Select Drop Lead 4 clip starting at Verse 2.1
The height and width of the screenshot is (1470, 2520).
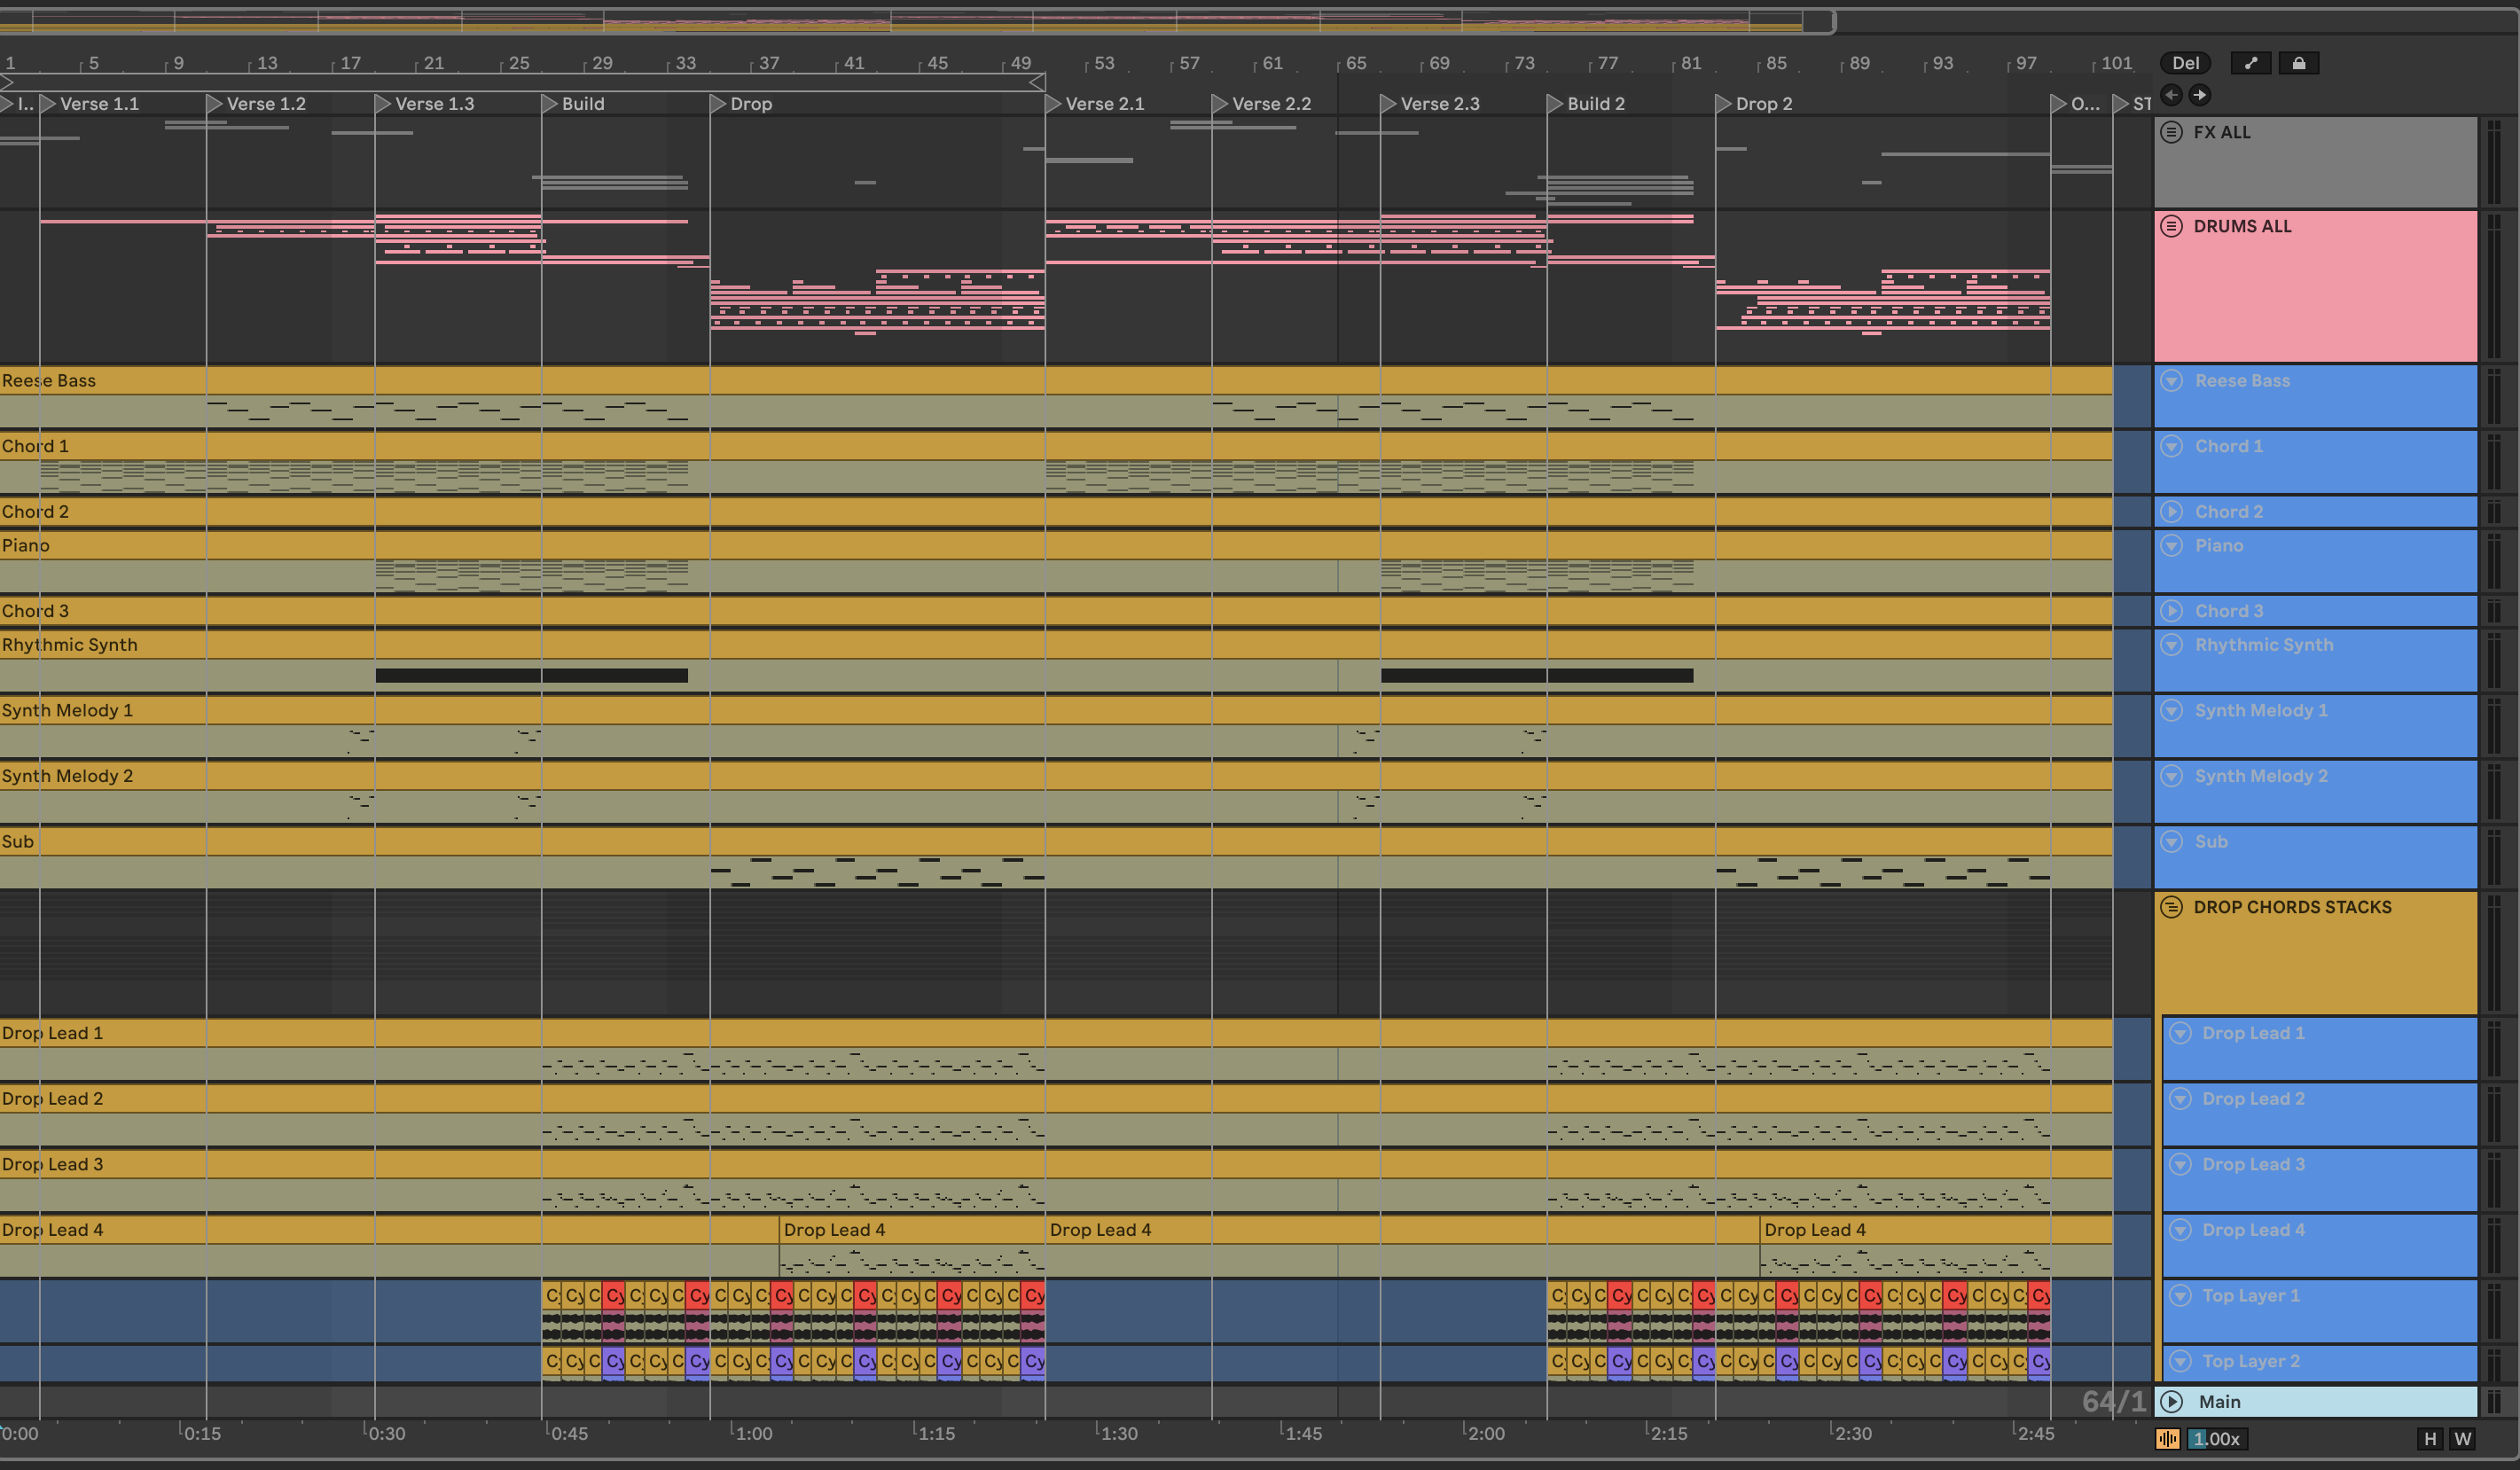(x=1401, y=1229)
